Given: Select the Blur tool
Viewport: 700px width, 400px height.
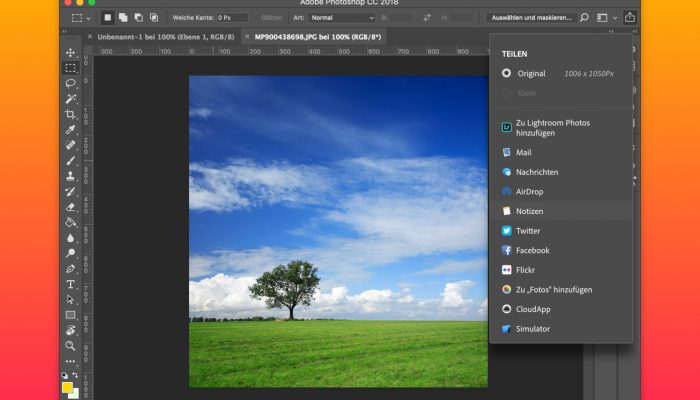Looking at the screenshot, I should coord(71,238).
